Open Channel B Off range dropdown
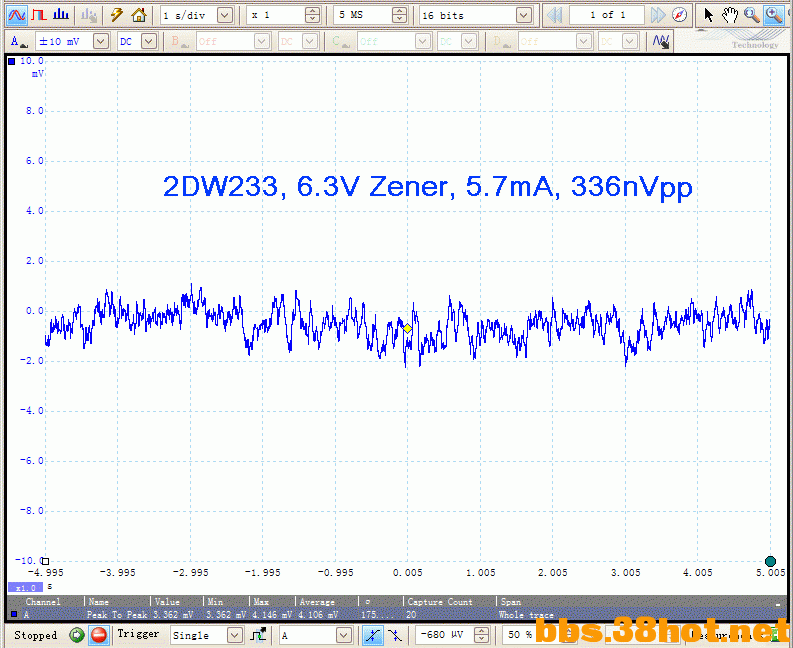 point(262,41)
